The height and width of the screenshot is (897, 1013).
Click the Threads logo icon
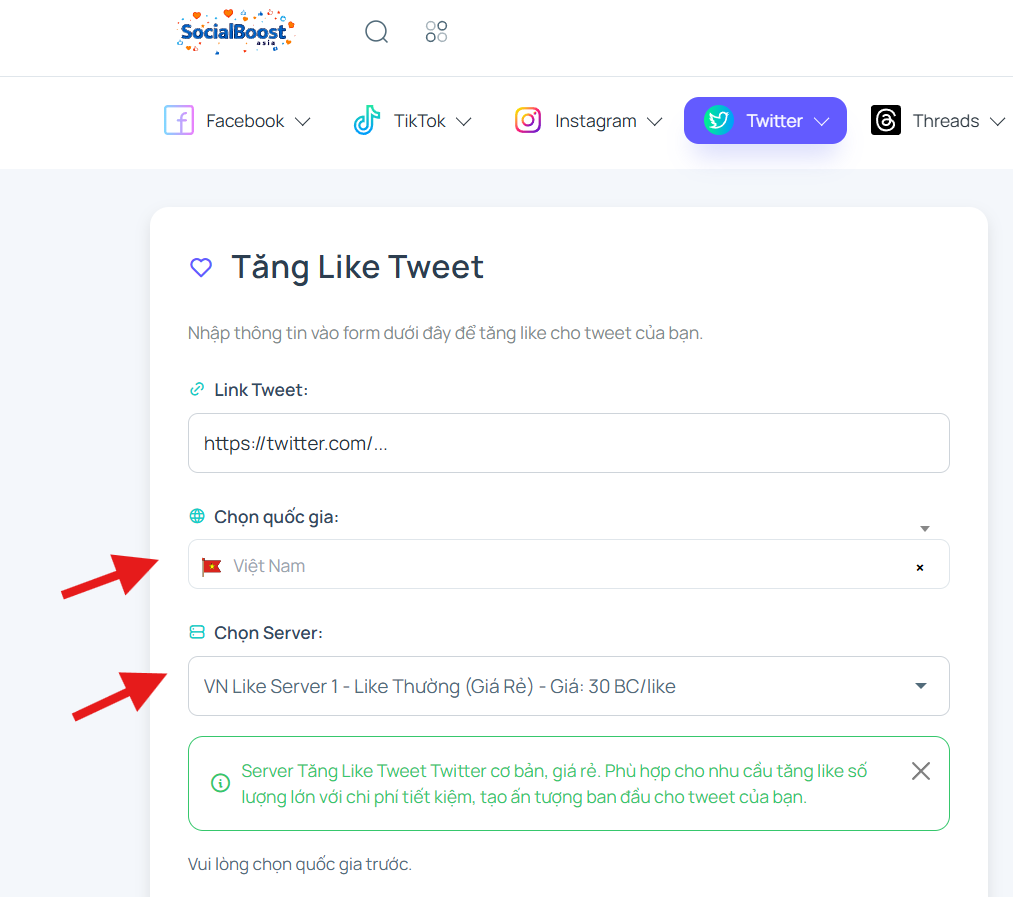886,120
